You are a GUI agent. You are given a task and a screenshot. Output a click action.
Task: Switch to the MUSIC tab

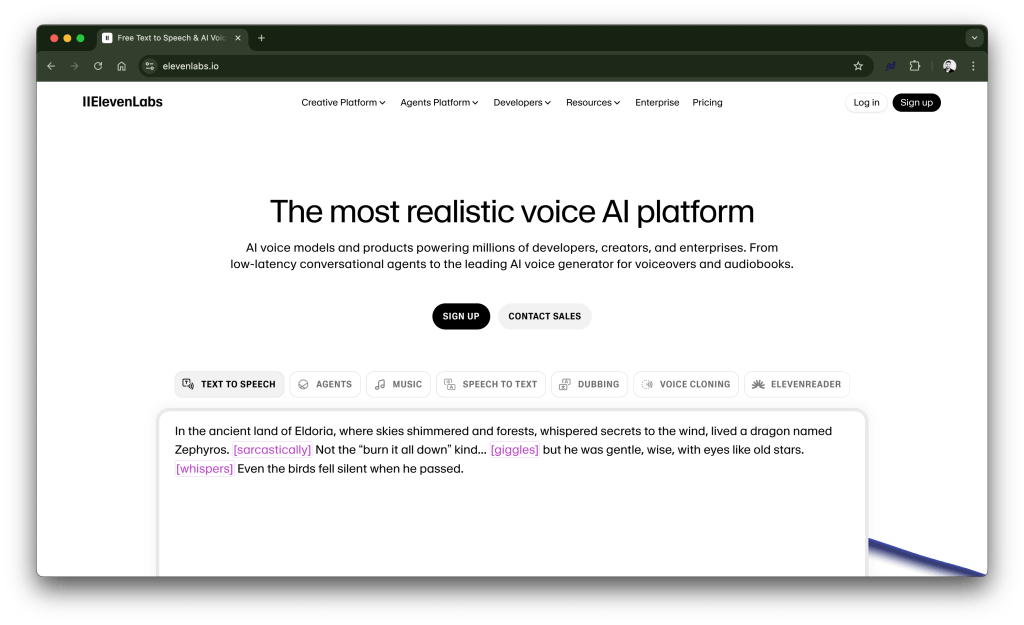[398, 384]
